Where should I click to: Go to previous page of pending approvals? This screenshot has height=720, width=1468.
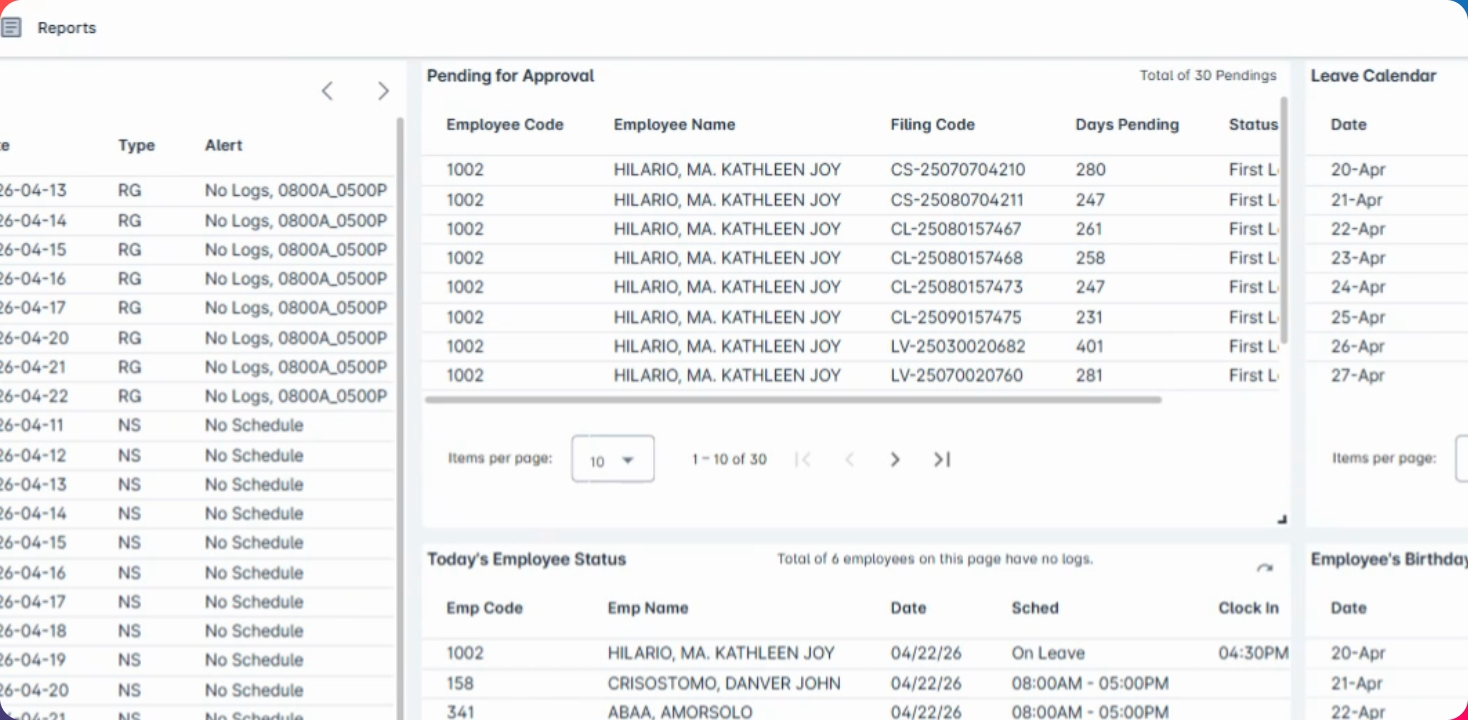pos(849,459)
